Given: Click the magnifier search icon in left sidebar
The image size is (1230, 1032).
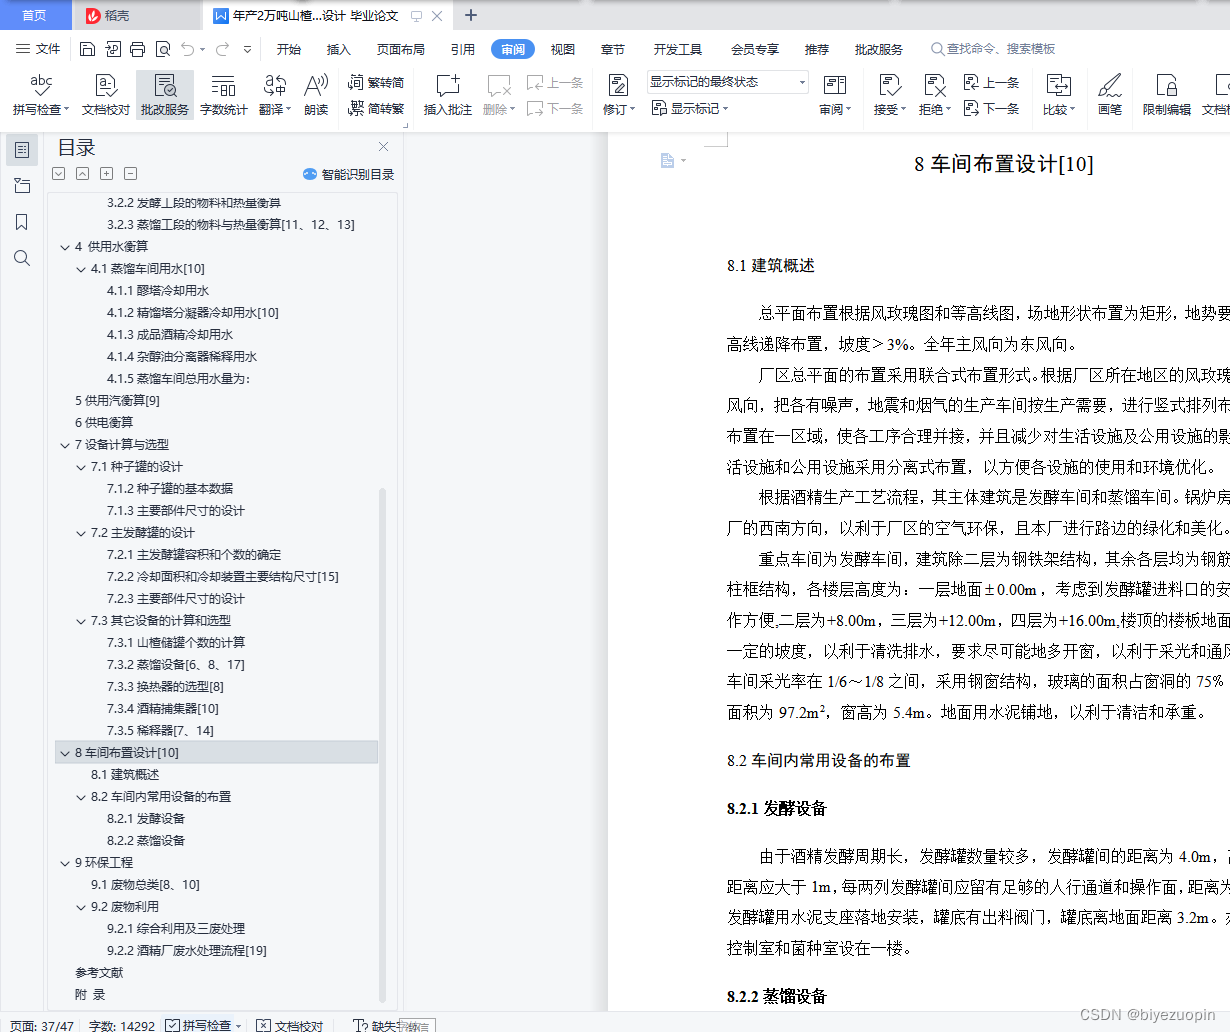Looking at the screenshot, I should tap(22, 258).
